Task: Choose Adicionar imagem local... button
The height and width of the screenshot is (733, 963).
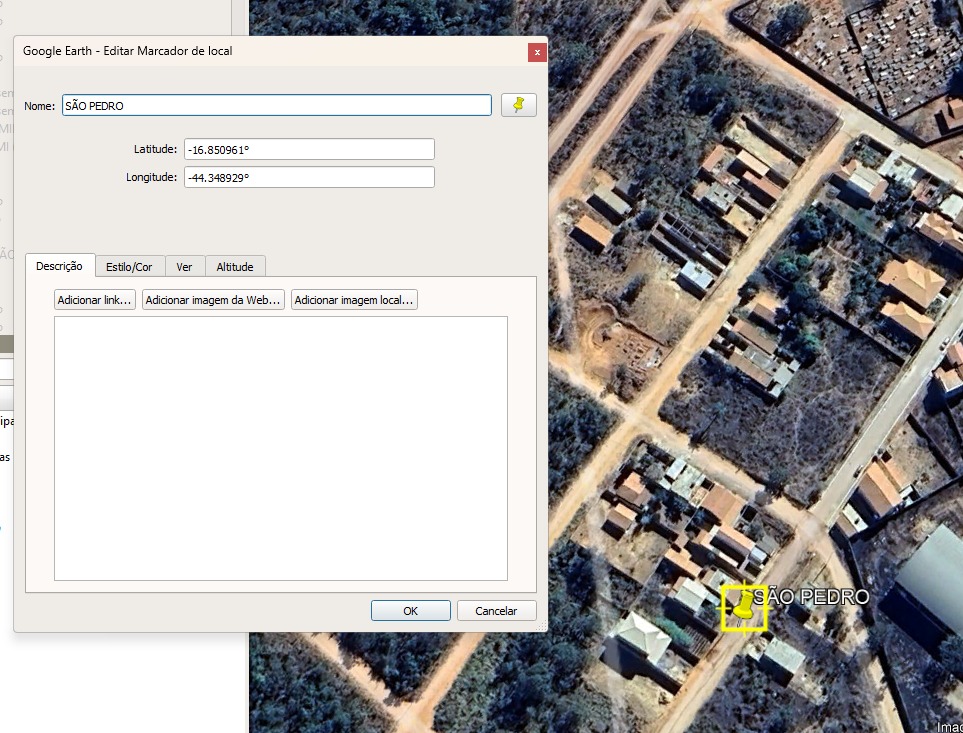Action: point(354,300)
